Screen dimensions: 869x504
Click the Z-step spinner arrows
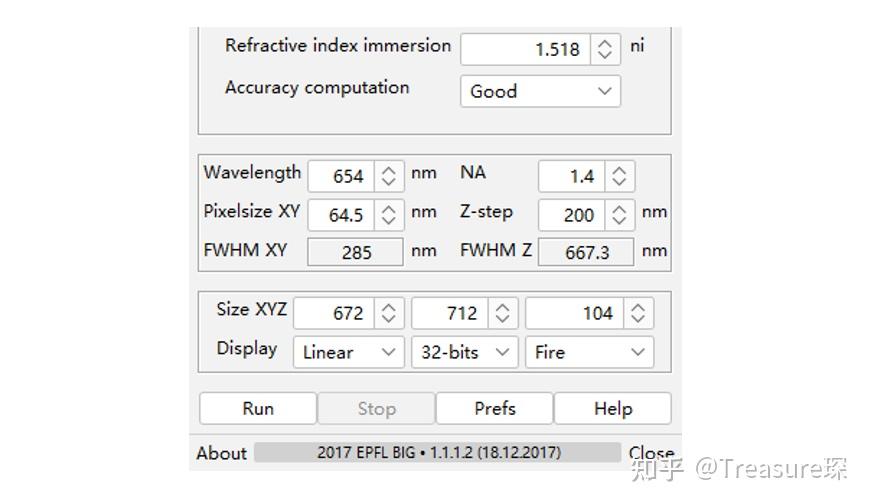[x=619, y=215]
